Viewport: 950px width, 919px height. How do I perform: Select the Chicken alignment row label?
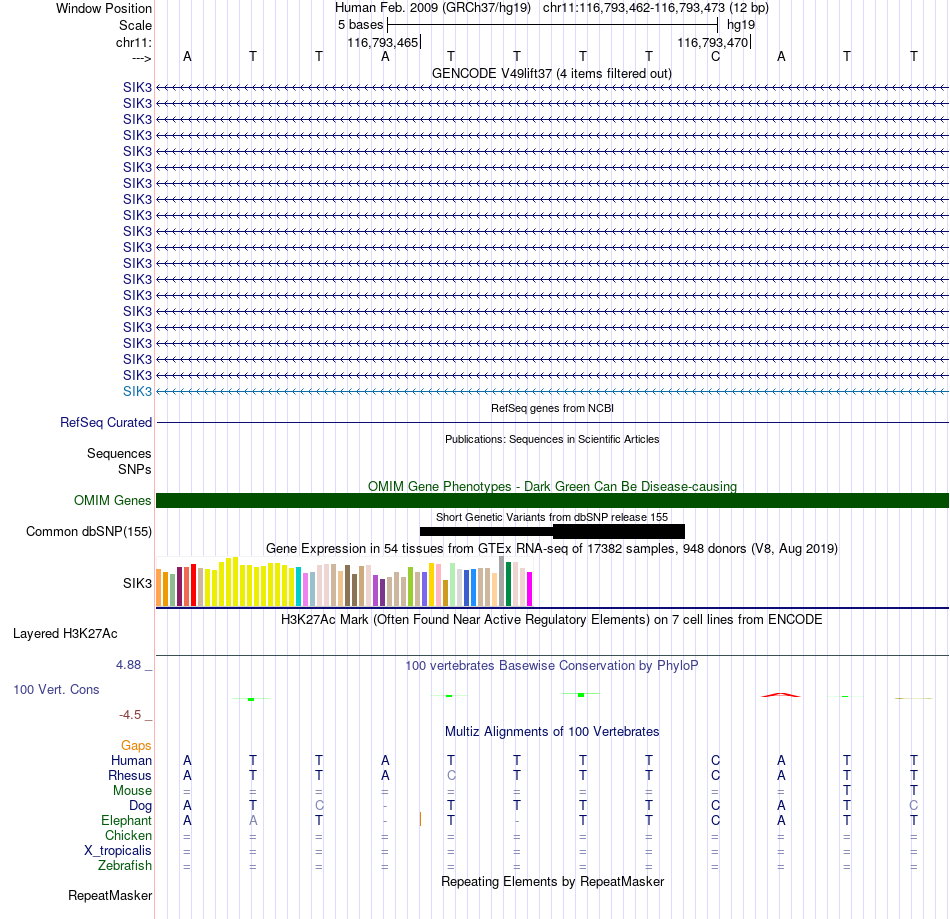point(128,835)
